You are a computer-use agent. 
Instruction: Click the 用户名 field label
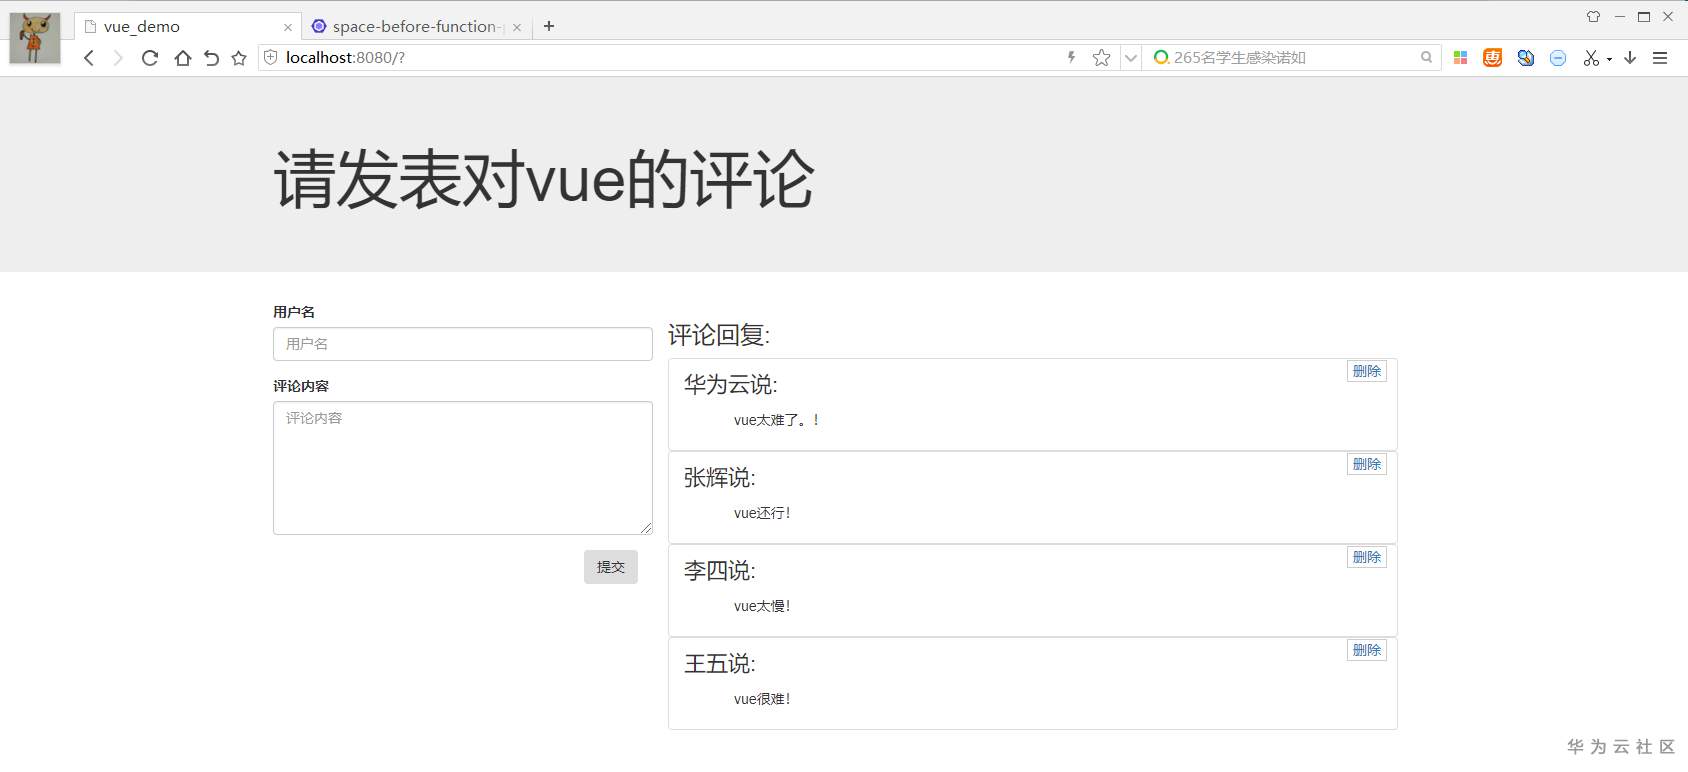pyautogui.click(x=294, y=312)
